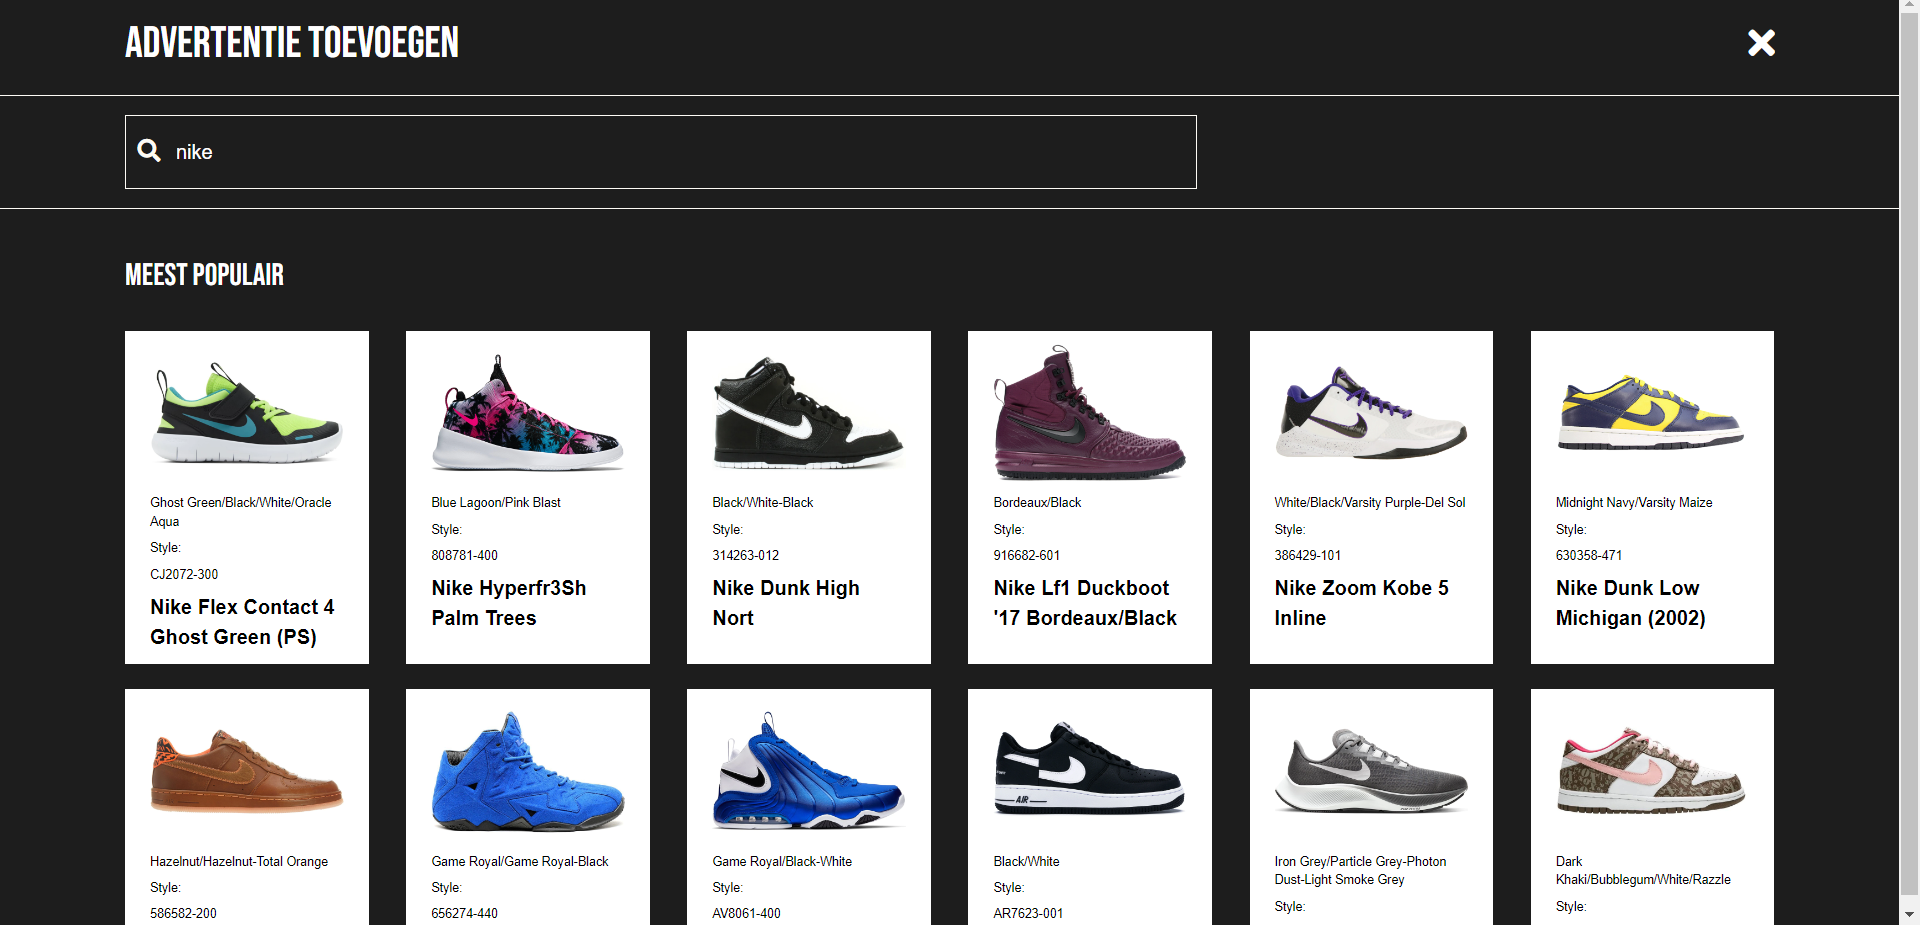Choose the Game Royal/Black-White basketball shoe image
The width and height of the screenshot is (1920, 925).
[x=808, y=772]
